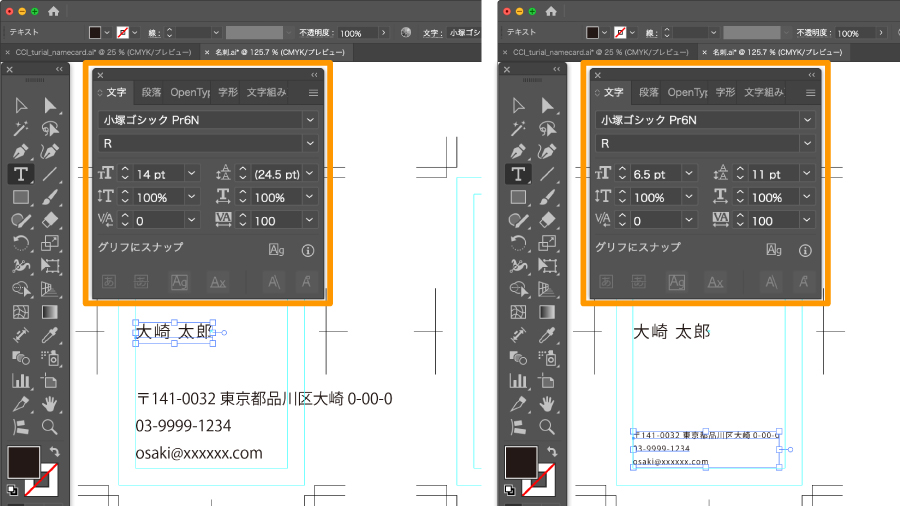Viewport: 900px width, 506px height.
Task: Toggle last glyph snap option in left panel
Action: coord(306,282)
